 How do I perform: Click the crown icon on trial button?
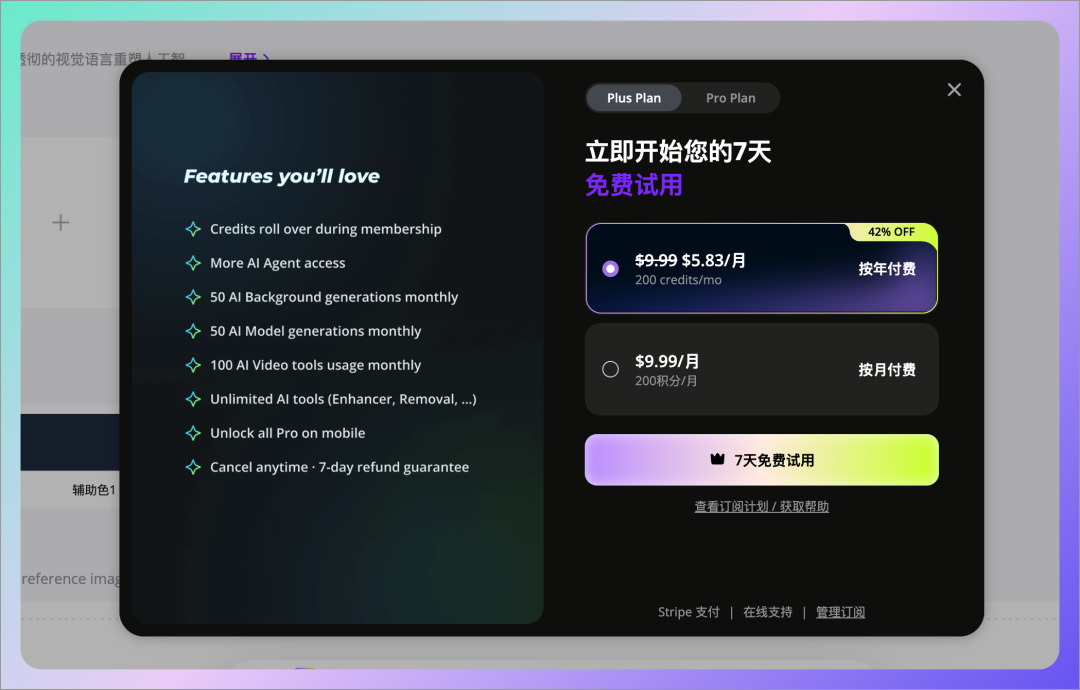coord(717,459)
